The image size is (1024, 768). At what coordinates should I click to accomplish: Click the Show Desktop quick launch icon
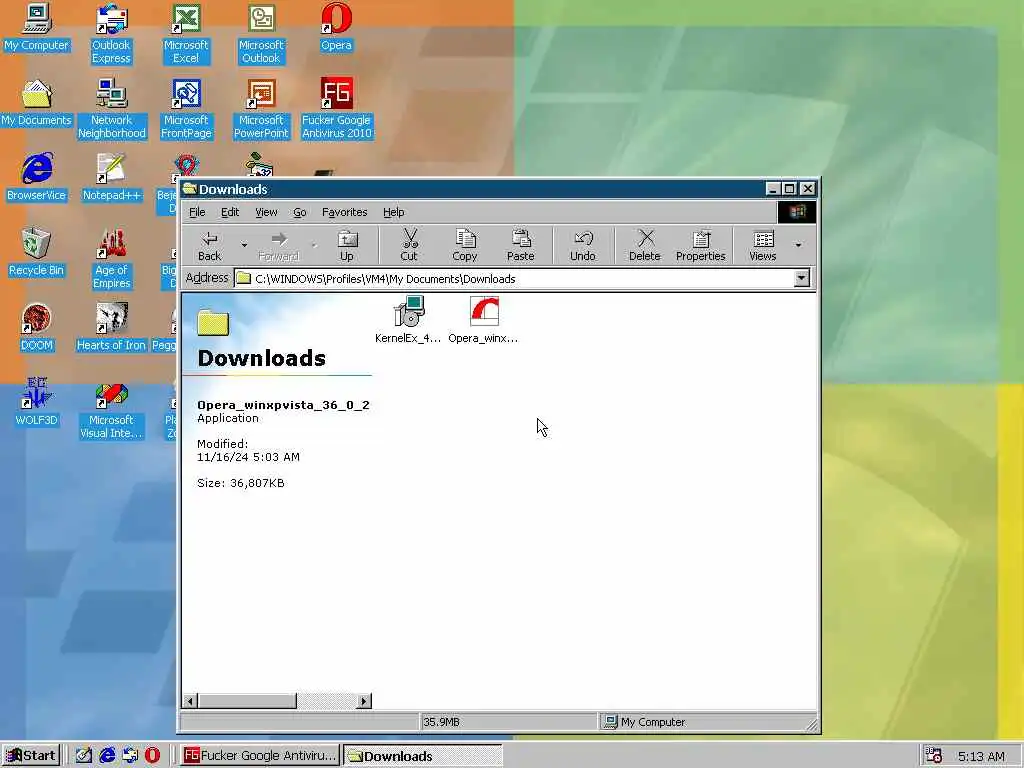pos(84,756)
